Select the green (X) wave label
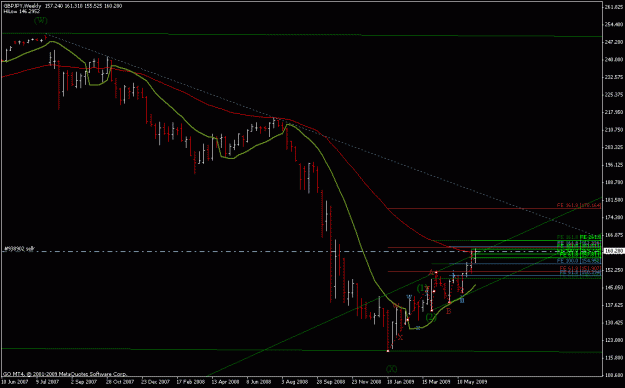This screenshot has height=388, width=625. [391, 368]
